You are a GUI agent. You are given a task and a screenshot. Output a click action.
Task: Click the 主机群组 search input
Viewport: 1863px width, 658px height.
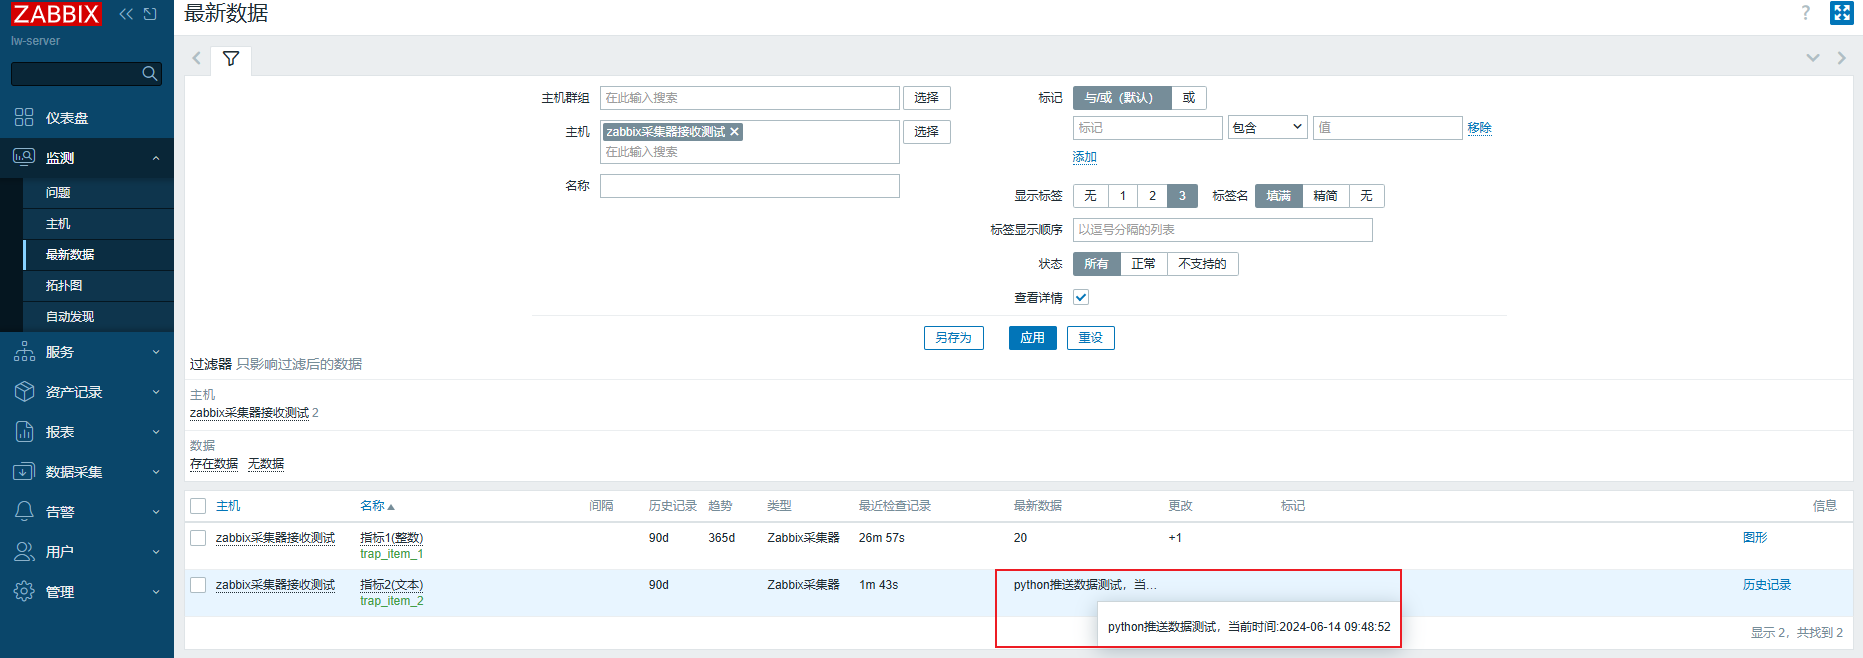pyautogui.click(x=750, y=98)
